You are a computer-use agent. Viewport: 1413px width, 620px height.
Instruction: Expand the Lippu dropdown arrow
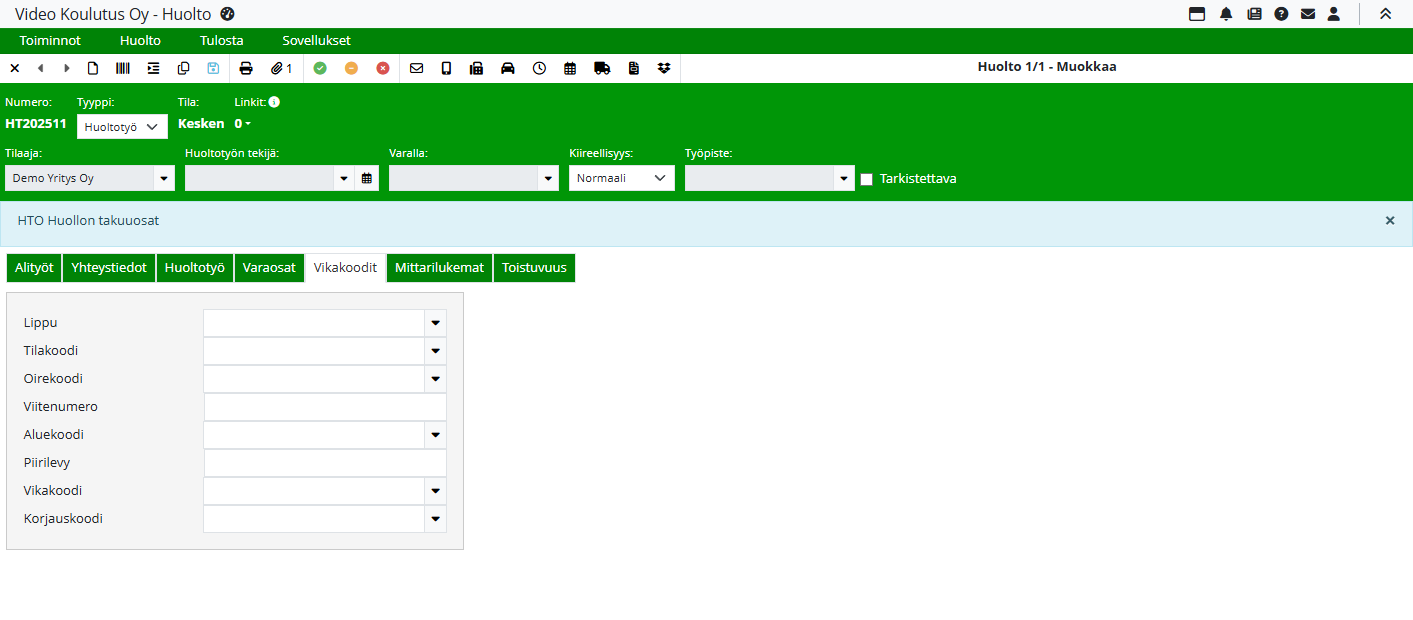(435, 323)
